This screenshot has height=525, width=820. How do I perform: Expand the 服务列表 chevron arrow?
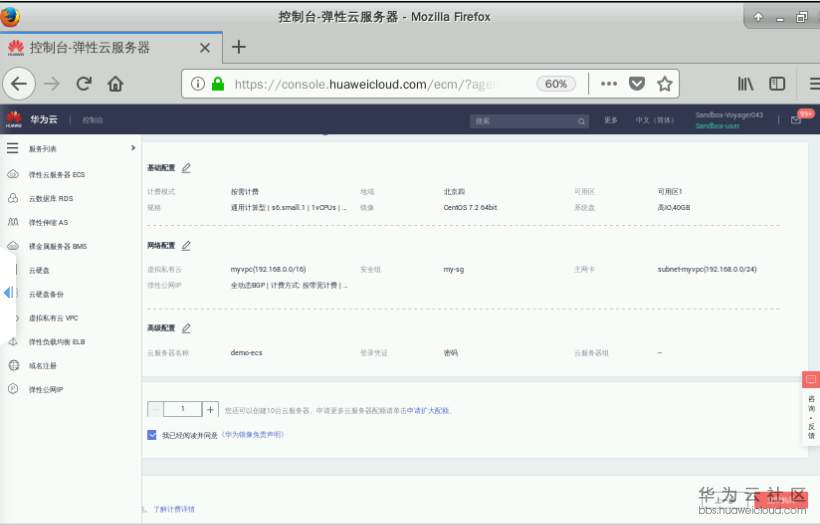133,148
